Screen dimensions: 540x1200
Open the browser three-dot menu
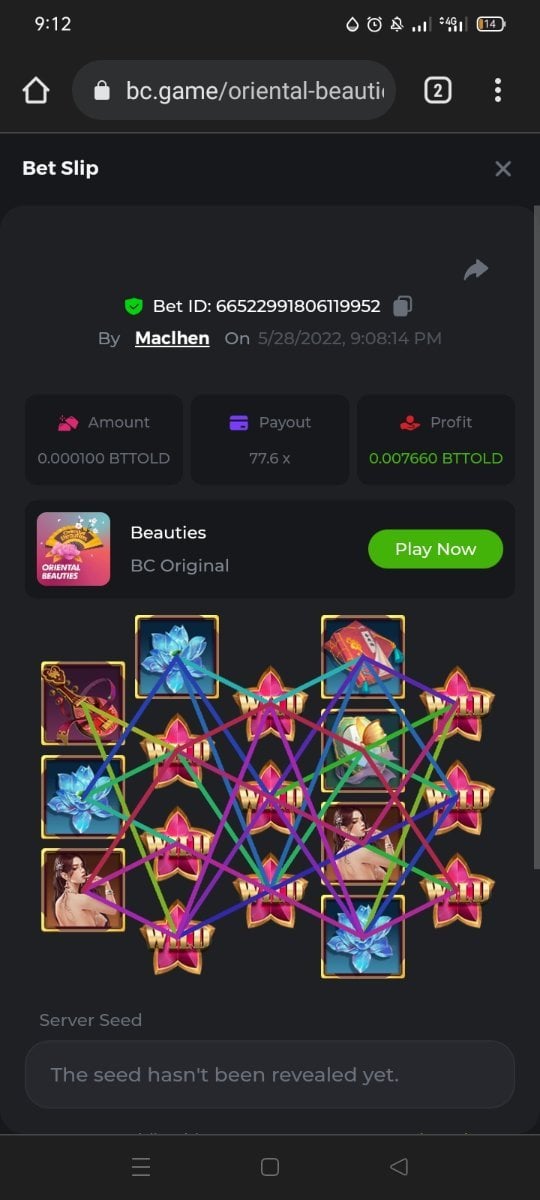click(498, 91)
